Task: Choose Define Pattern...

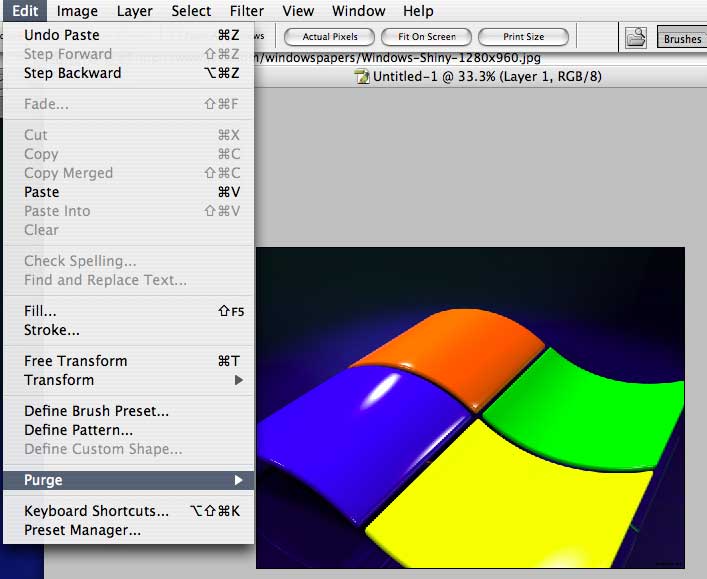Action: coord(129,430)
